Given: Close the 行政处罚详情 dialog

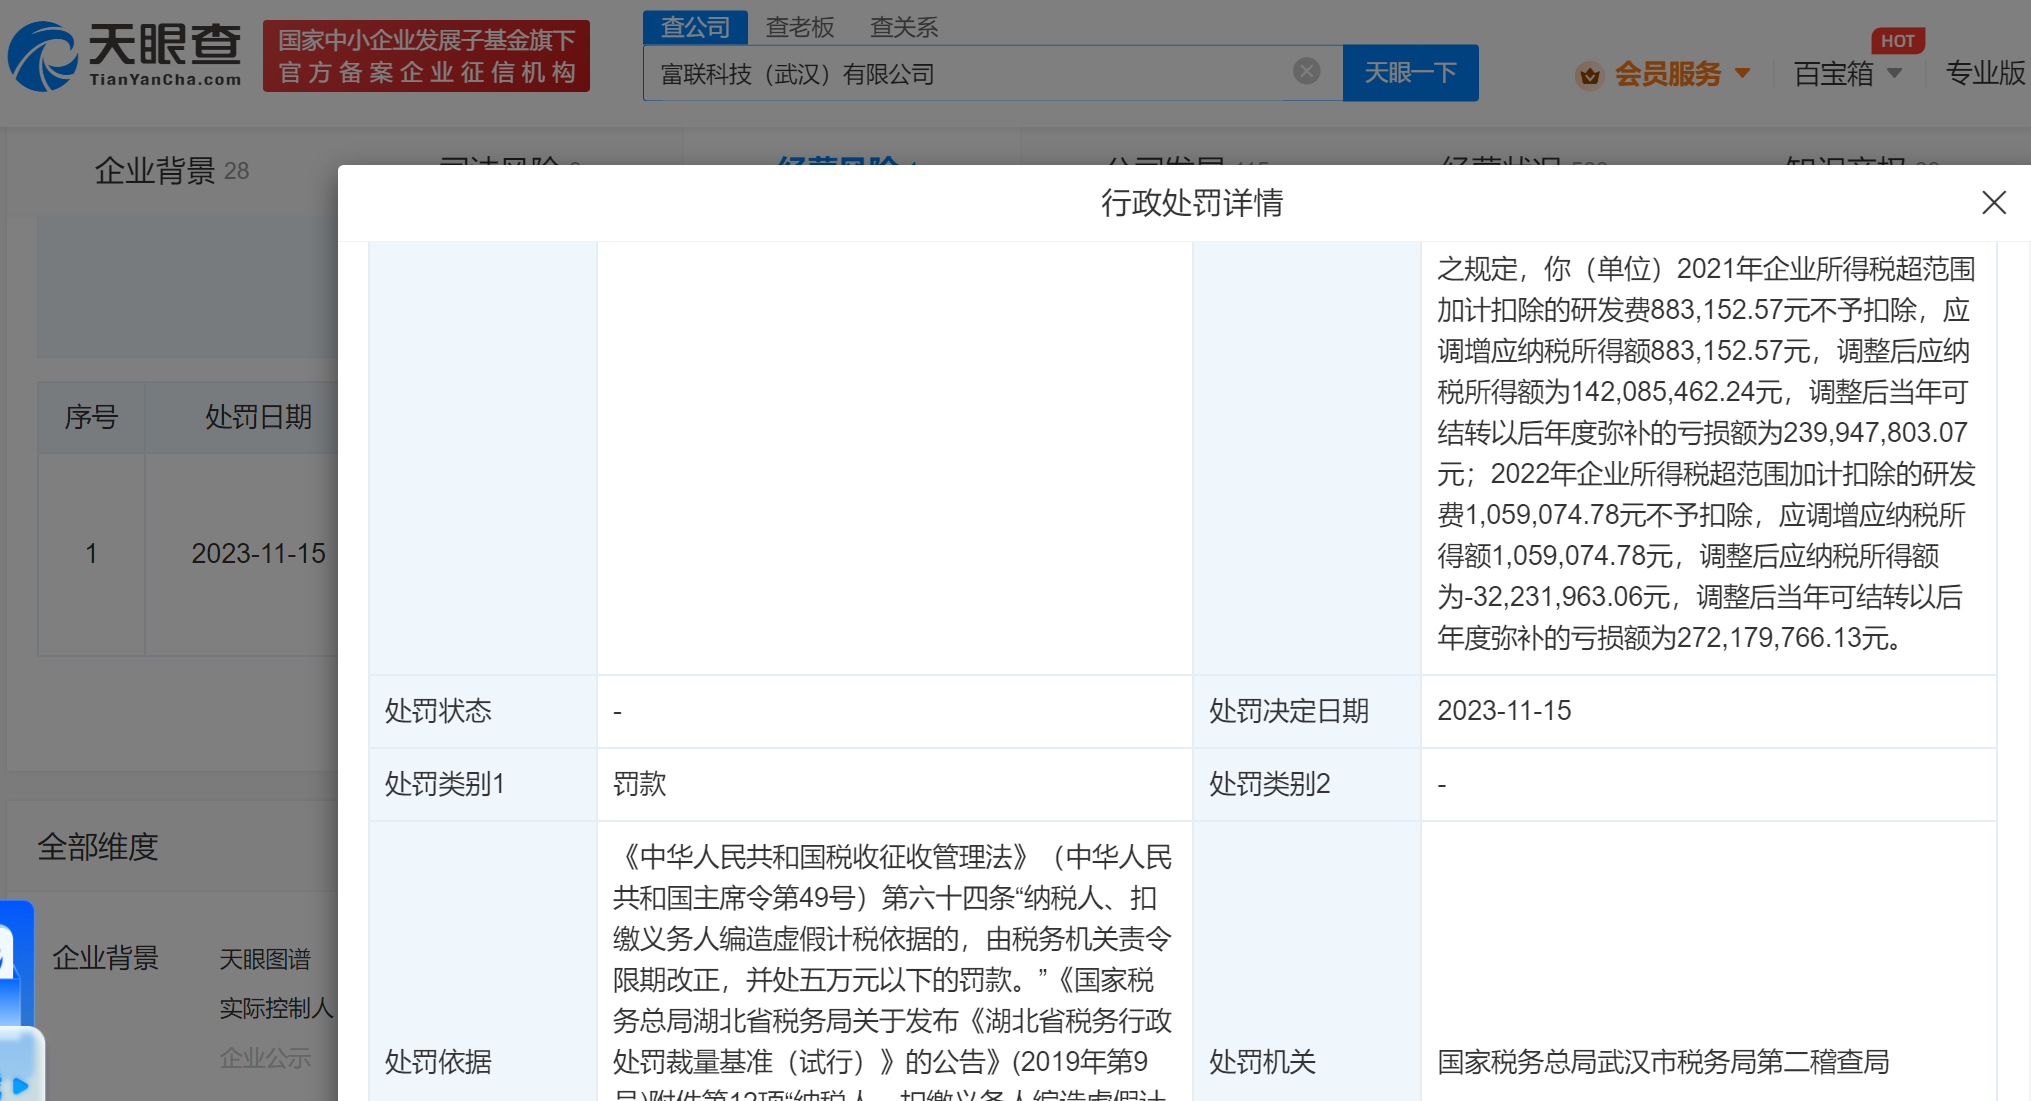Looking at the screenshot, I should (x=1993, y=203).
